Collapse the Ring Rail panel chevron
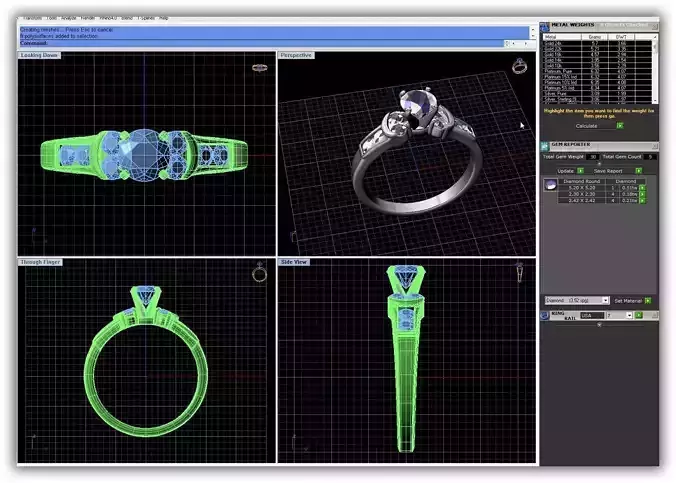 point(599,325)
